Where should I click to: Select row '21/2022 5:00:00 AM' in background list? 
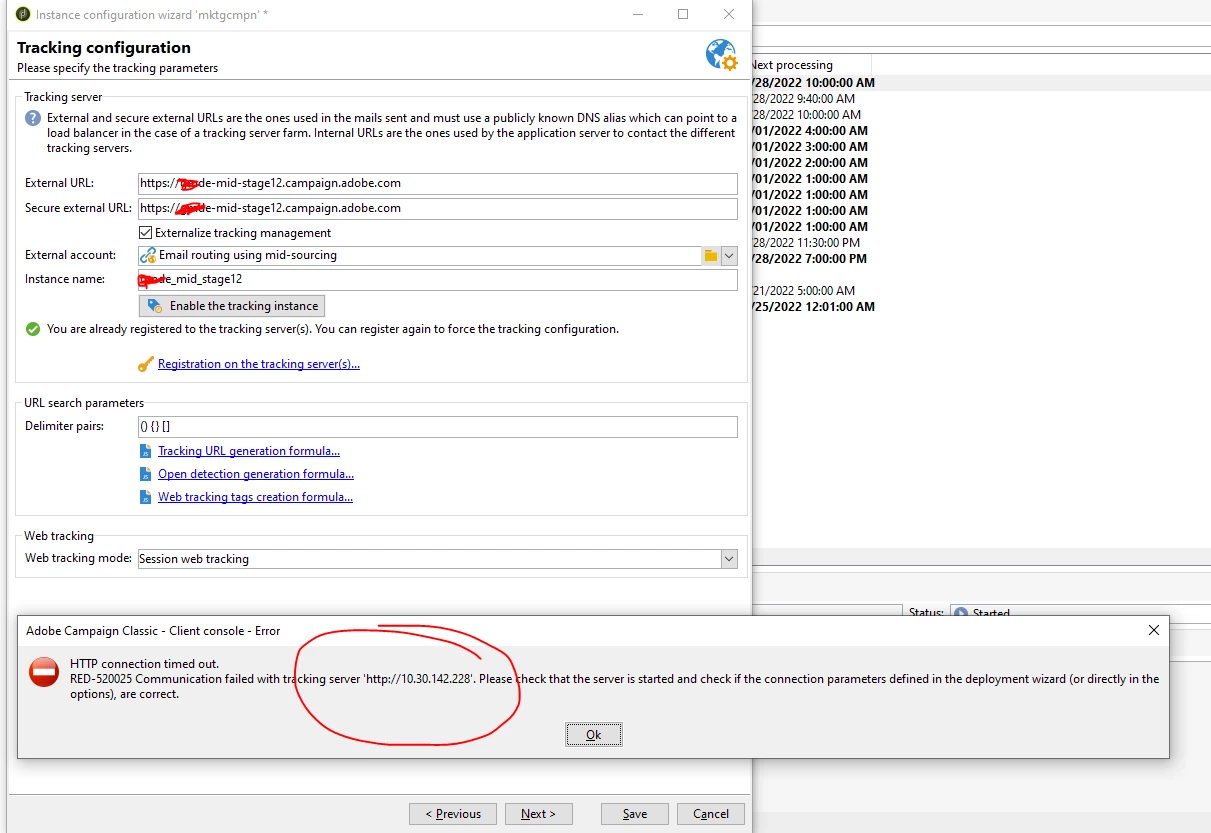click(981, 291)
